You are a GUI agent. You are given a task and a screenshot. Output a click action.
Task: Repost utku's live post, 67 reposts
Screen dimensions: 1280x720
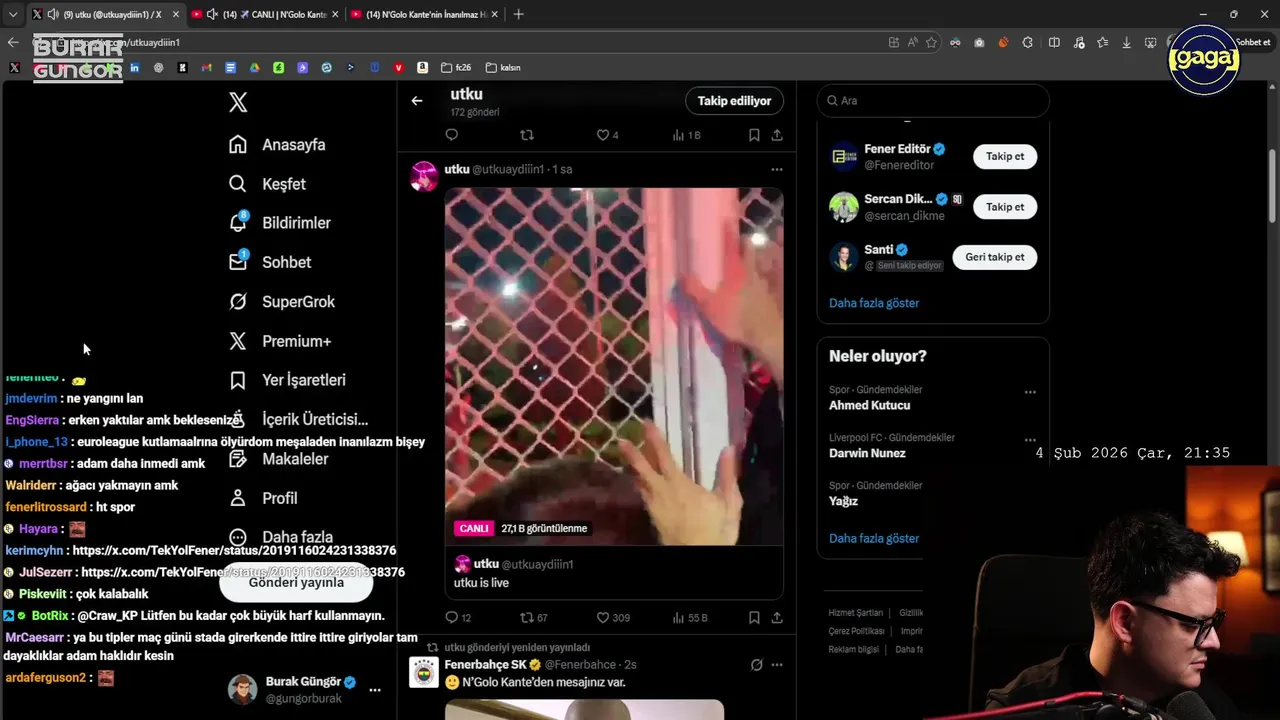point(534,618)
